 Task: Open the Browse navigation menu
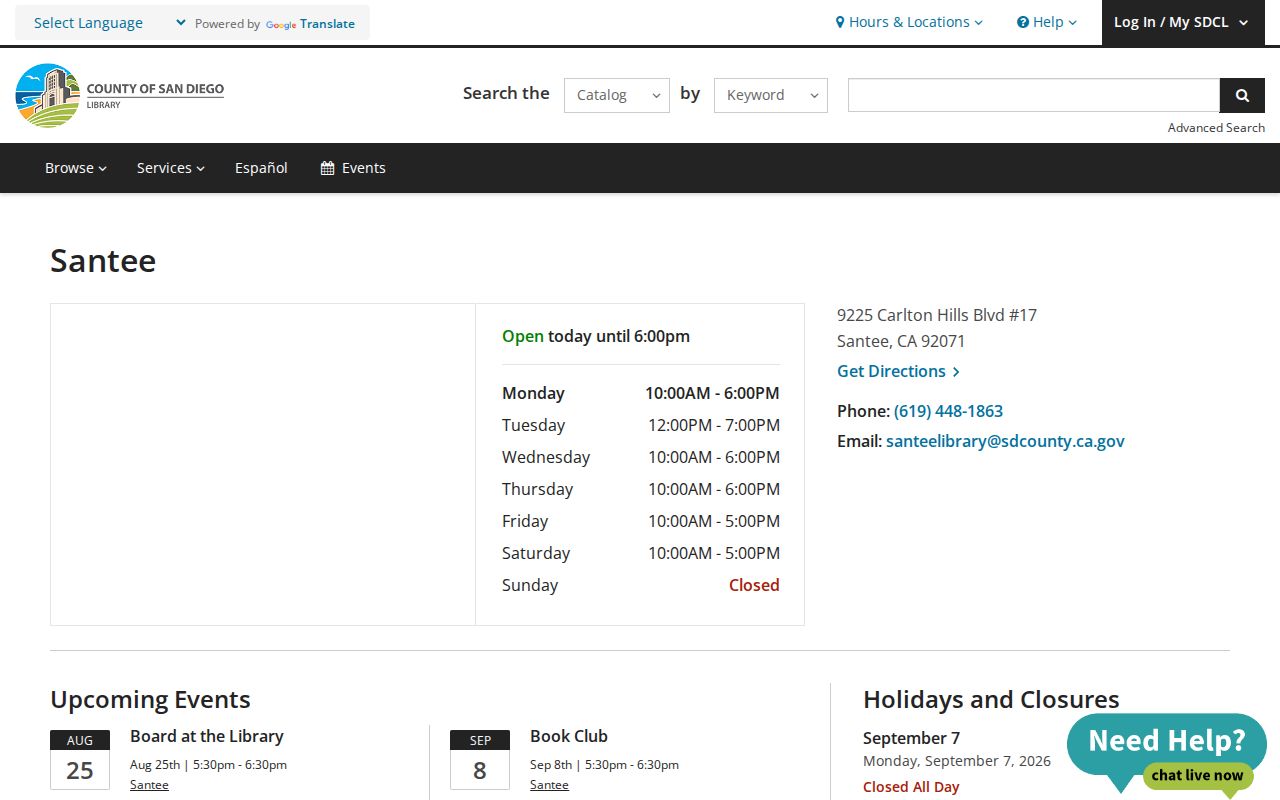click(x=76, y=168)
